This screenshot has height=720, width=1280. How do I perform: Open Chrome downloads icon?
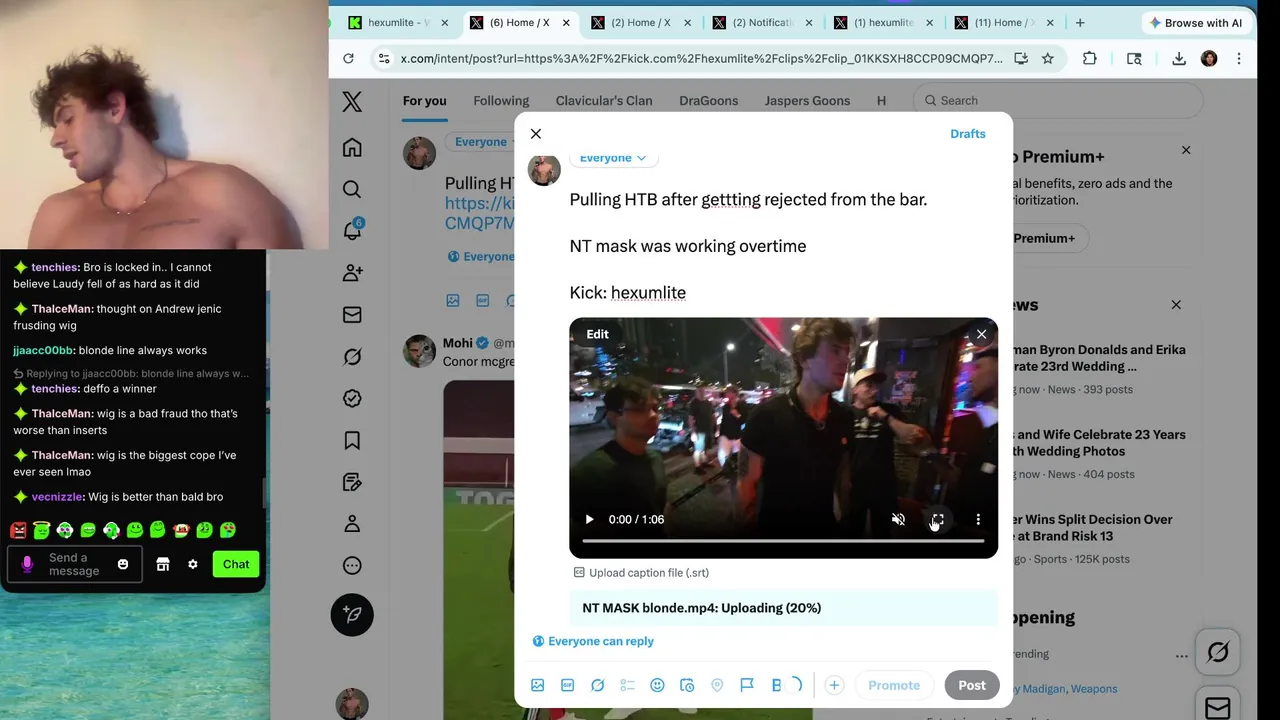[1179, 58]
